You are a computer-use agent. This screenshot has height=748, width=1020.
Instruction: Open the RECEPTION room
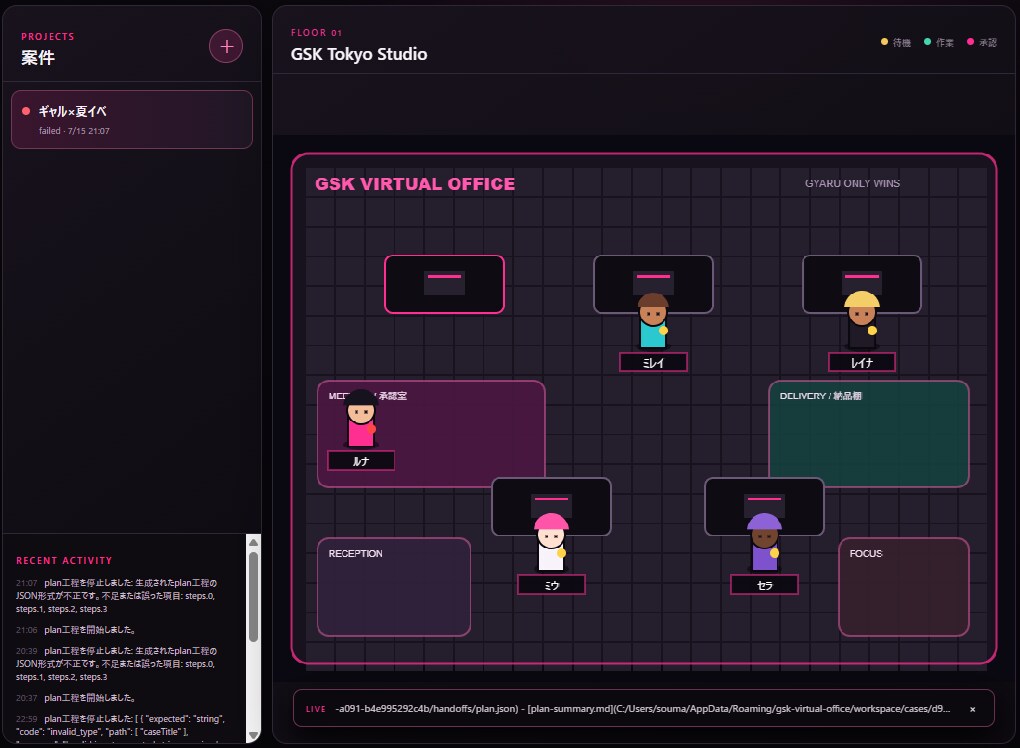click(394, 587)
